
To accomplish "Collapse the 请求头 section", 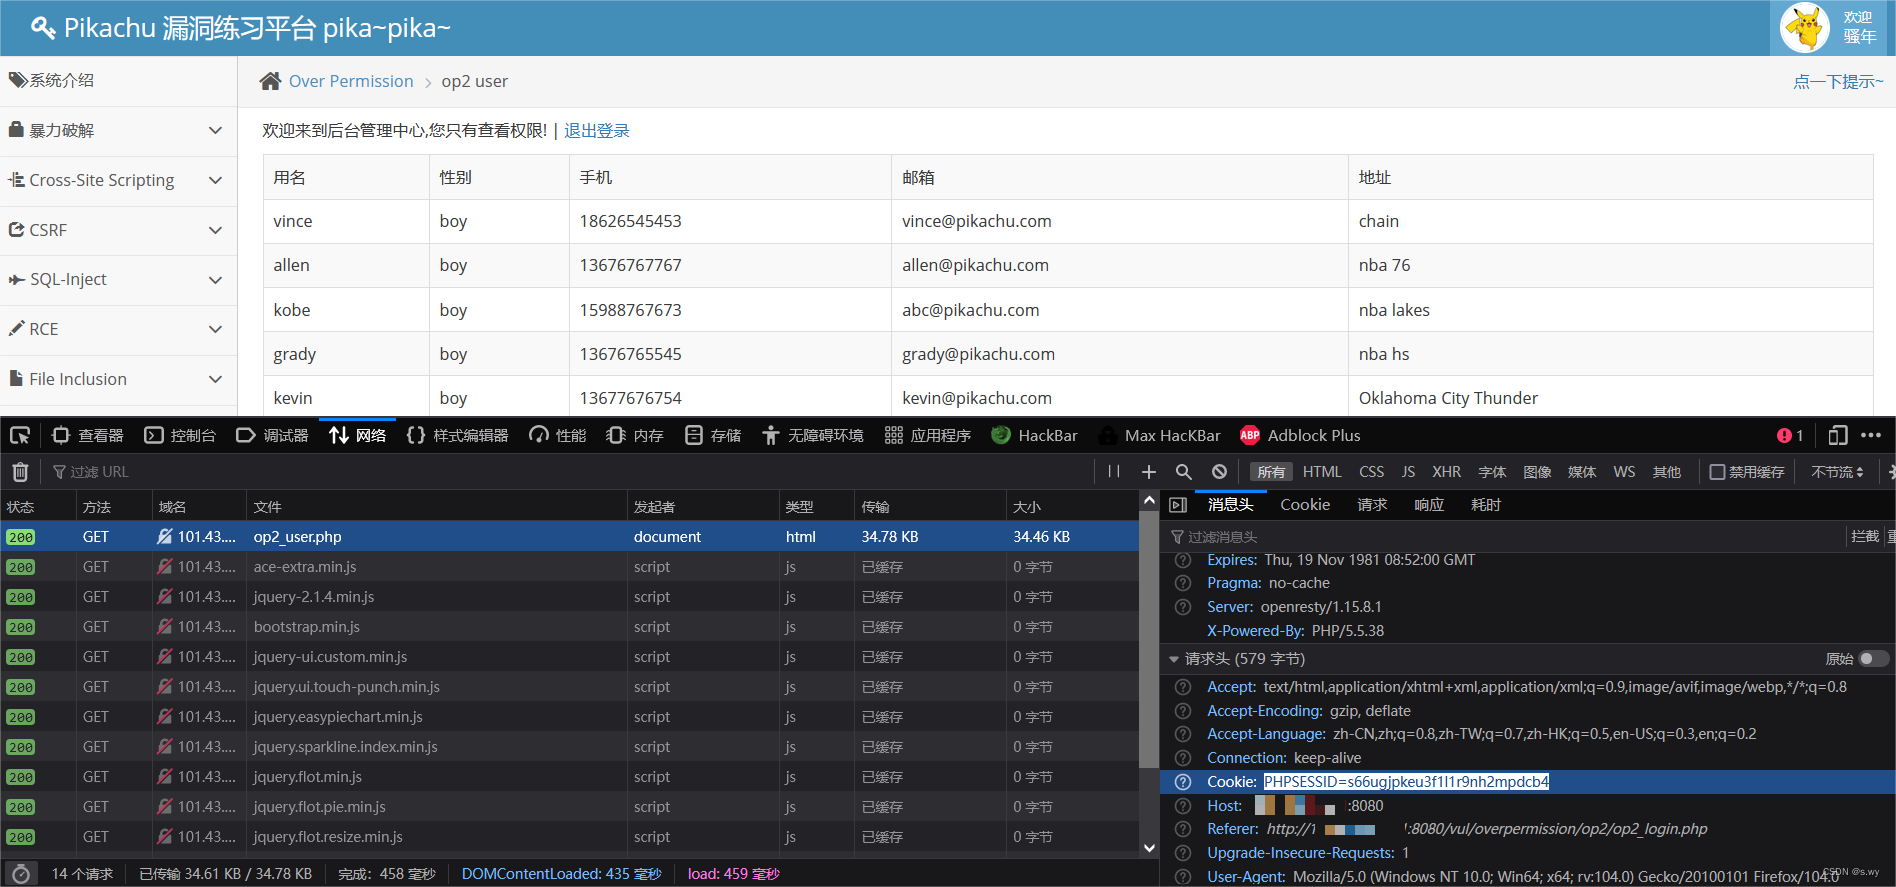I will (1173, 659).
